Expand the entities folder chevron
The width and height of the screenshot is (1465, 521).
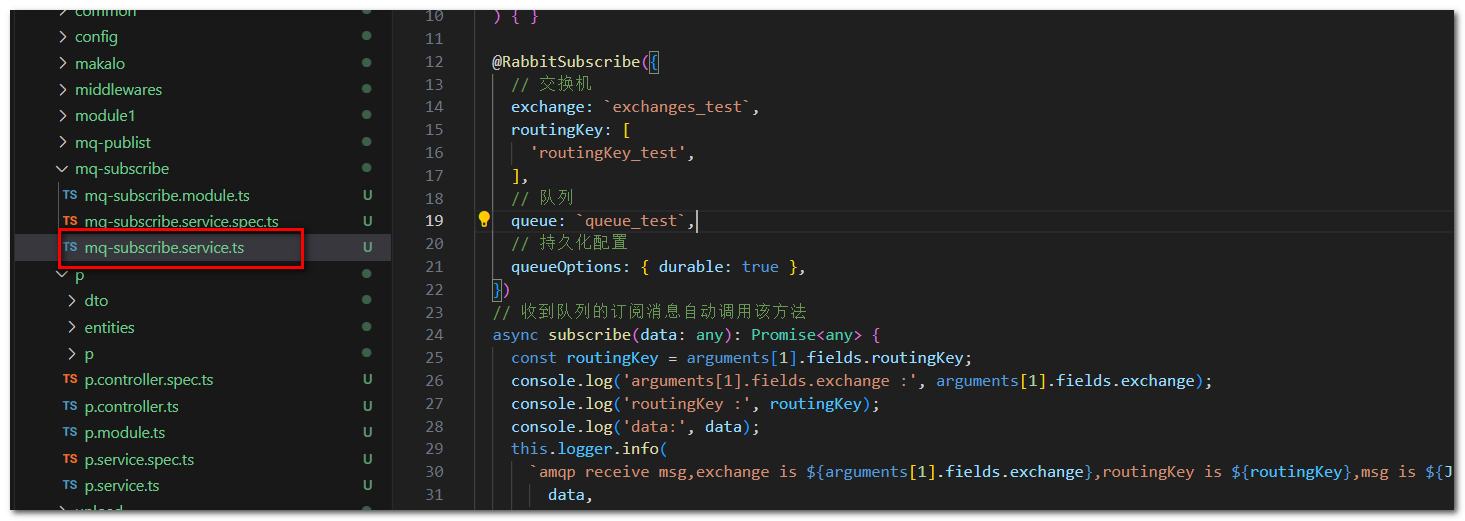click(71, 327)
